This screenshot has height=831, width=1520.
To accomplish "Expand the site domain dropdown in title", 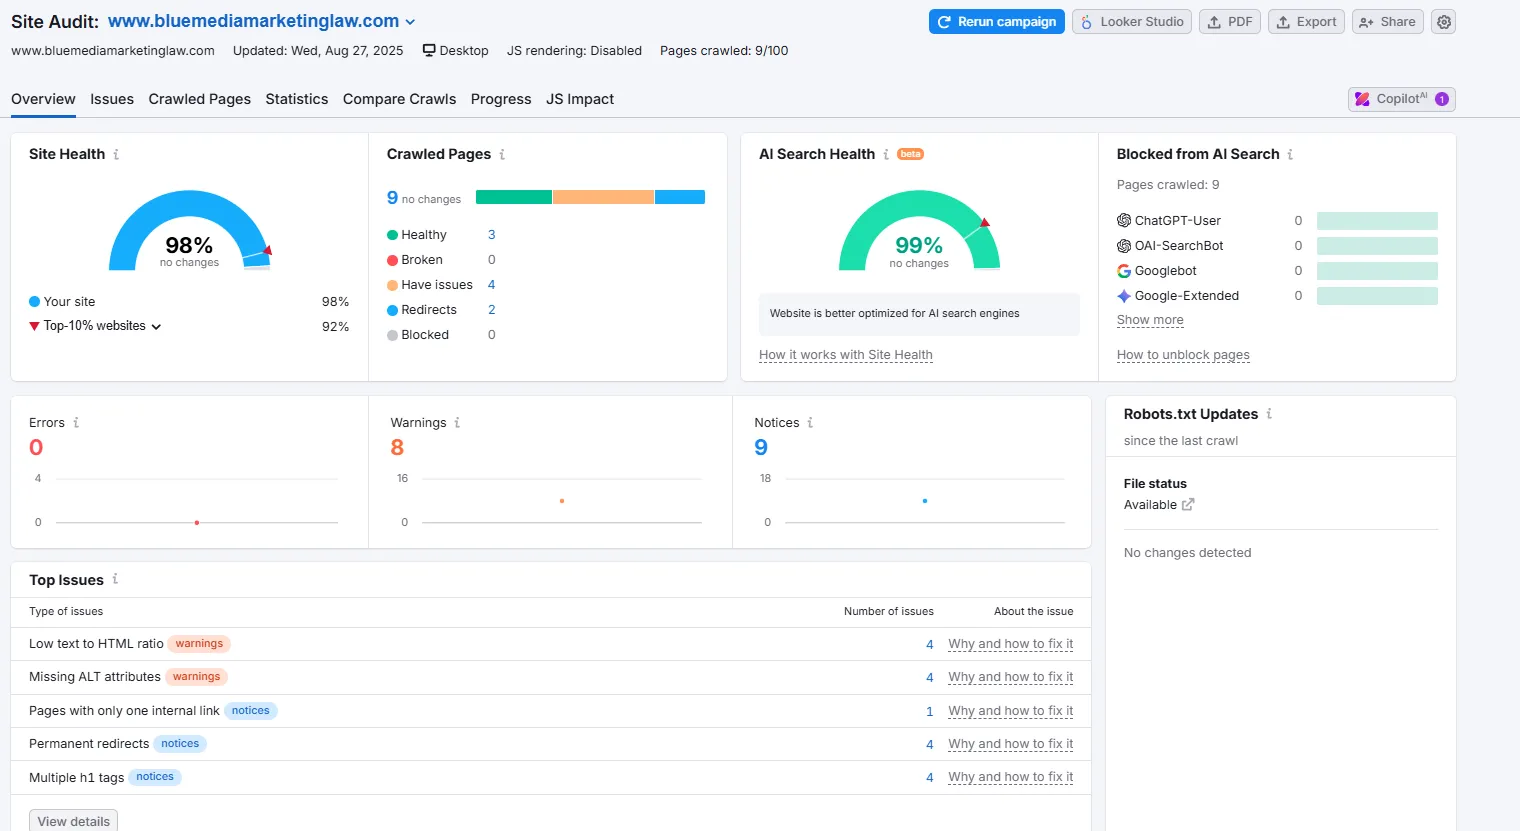I will (x=410, y=22).
